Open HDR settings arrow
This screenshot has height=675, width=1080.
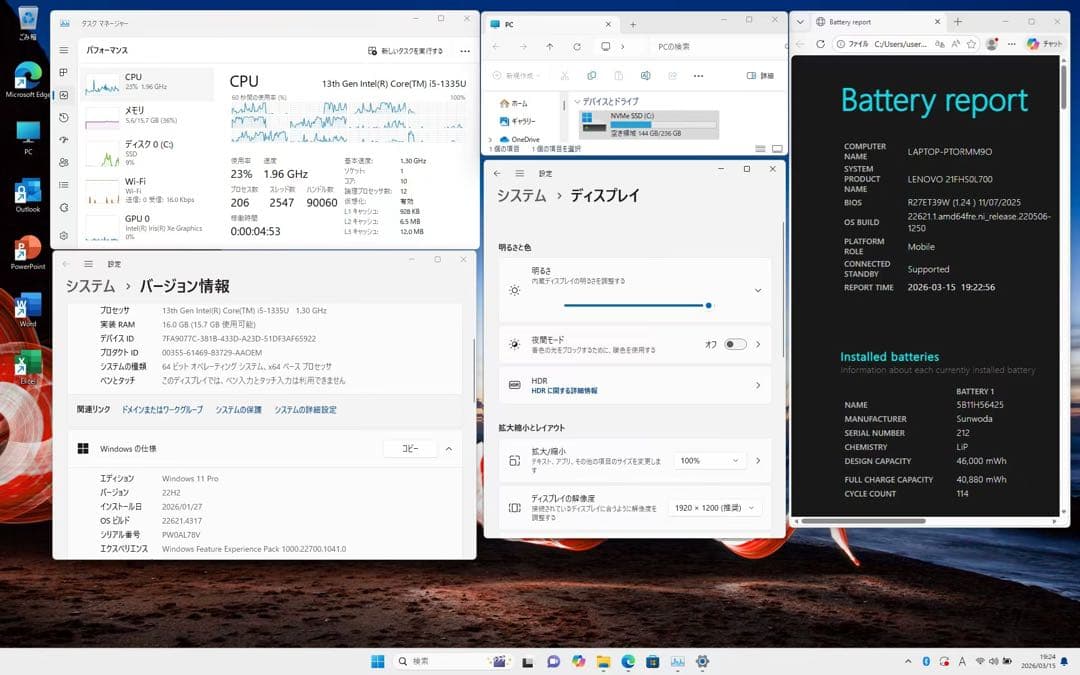pyautogui.click(x=758, y=386)
